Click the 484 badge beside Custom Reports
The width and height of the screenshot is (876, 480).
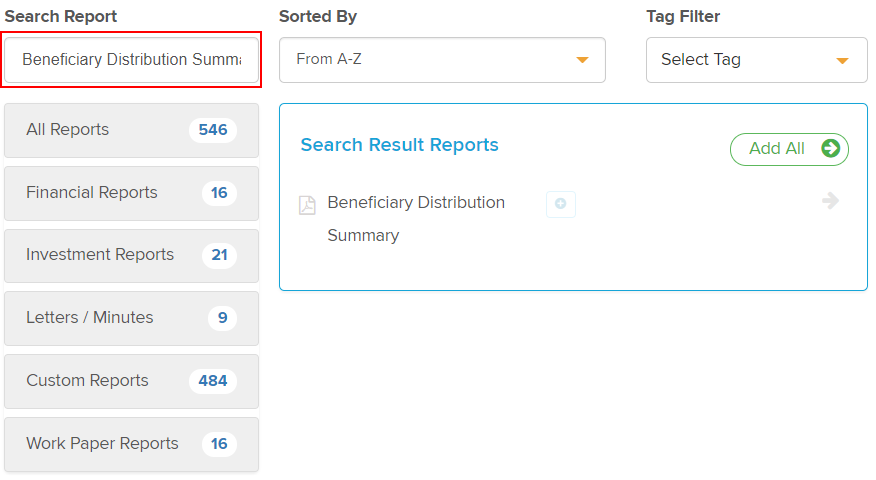[x=213, y=381]
